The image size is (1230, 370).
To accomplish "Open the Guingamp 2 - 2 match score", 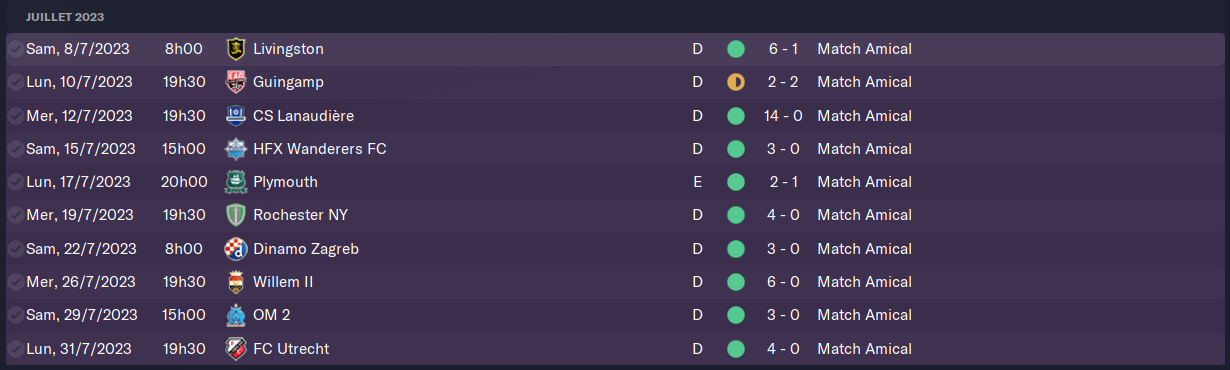I will (x=783, y=82).
